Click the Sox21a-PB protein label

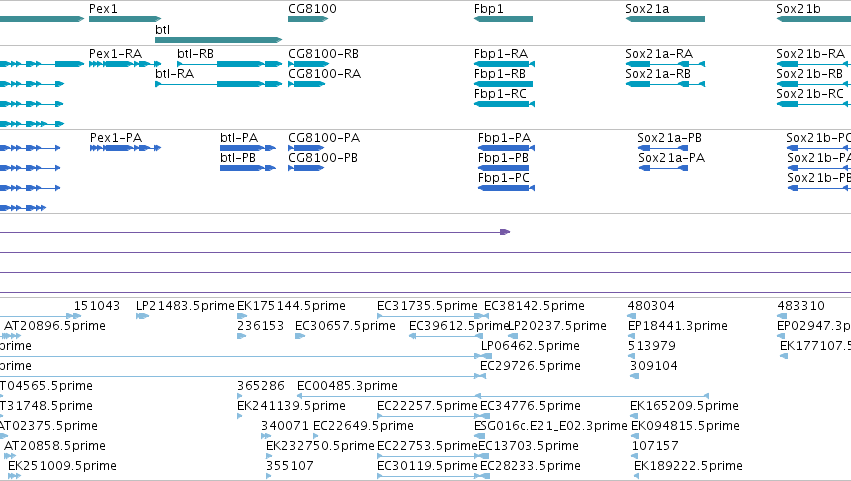669,138
